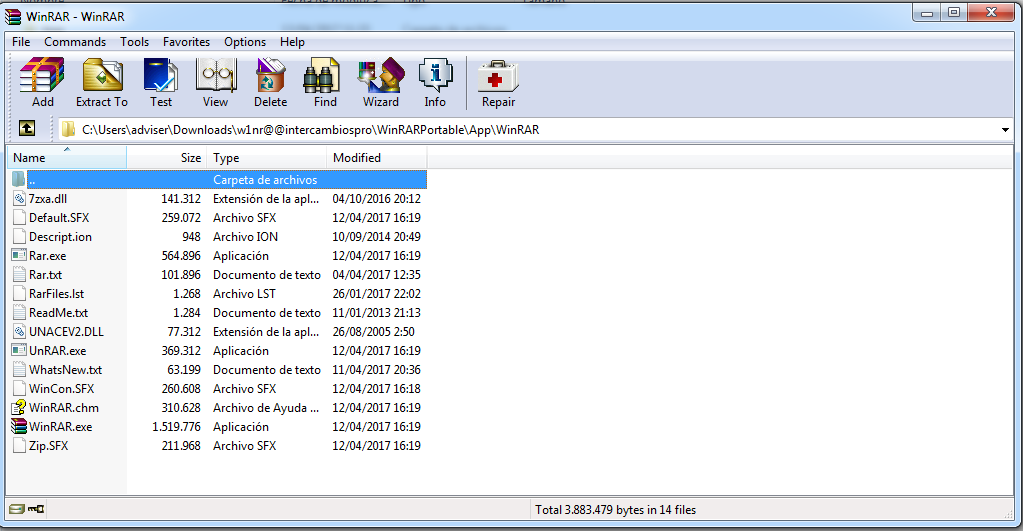
Task: Run the Test archive tool
Action: (160, 74)
